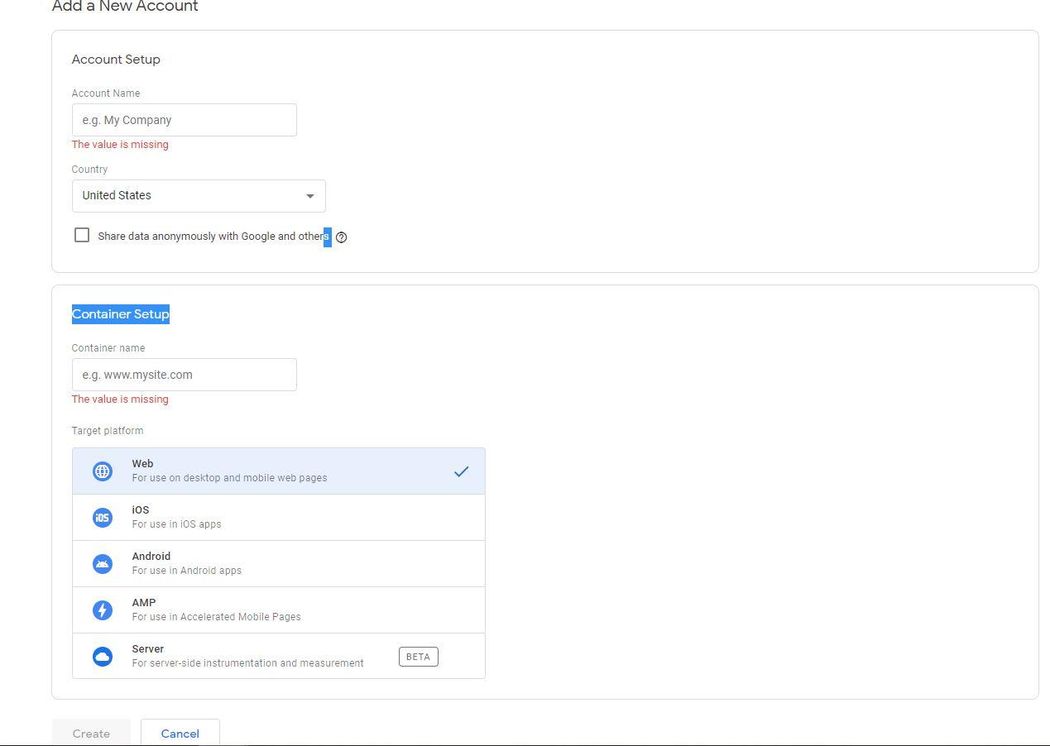Enable Share data anonymously checkbox
Viewport: 1050px width, 746px height.
82,236
